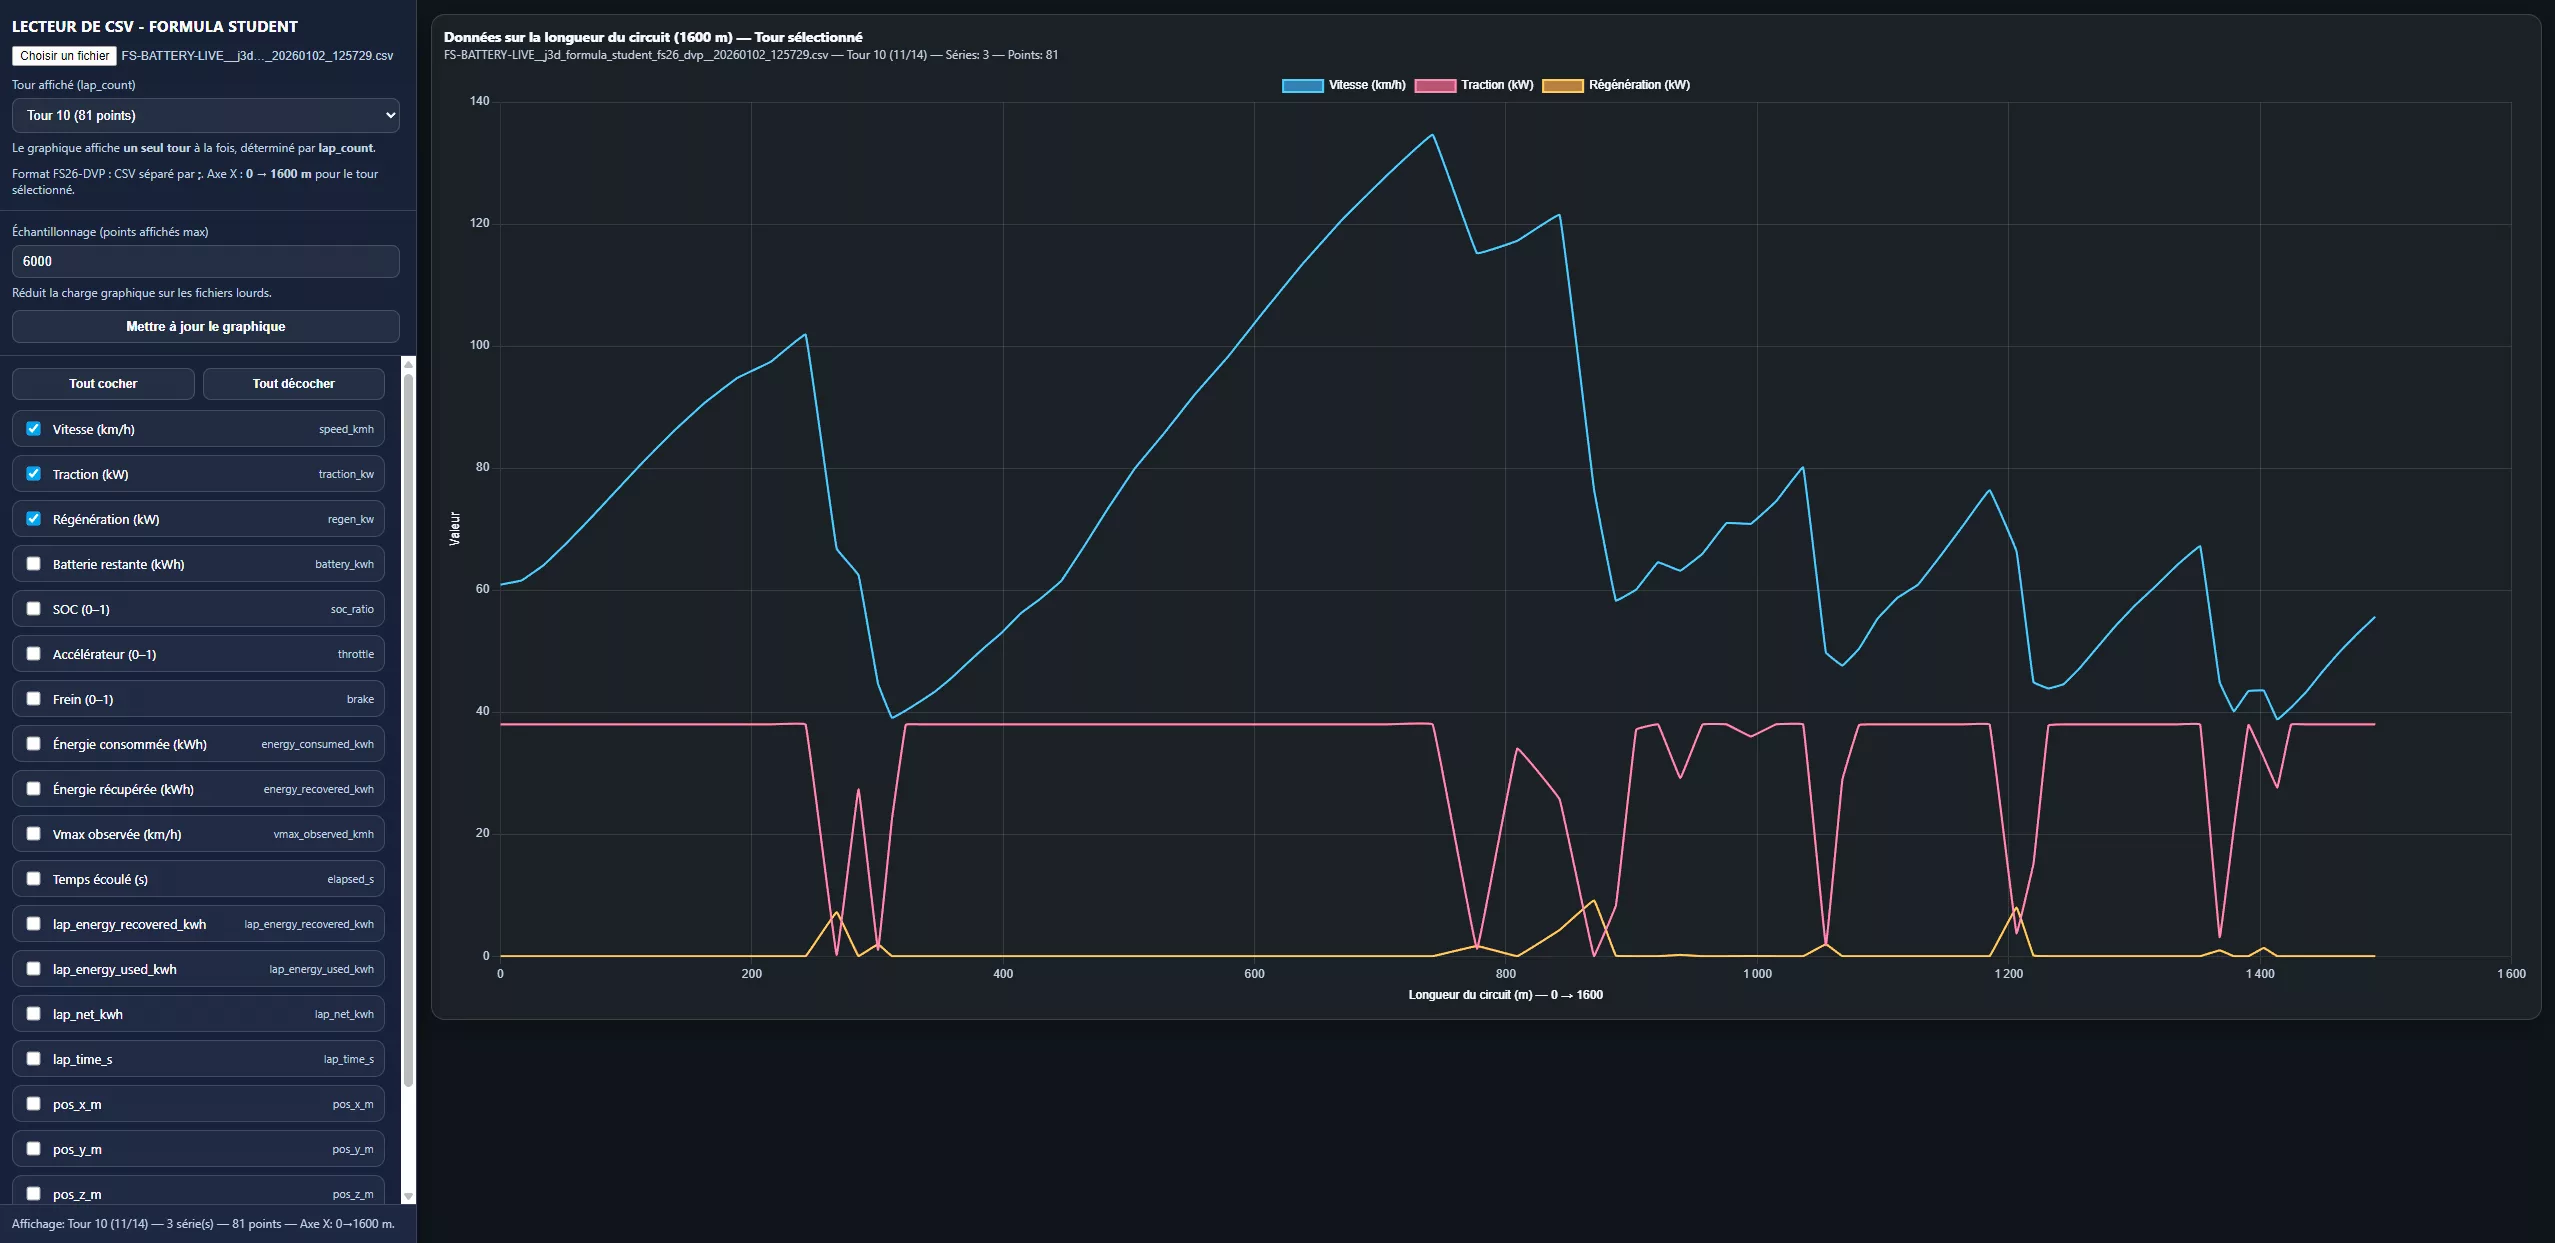Image resolution: width=2555 pixels, height=1243 pixels.
Task: Enable Batterie restante (kWh) checkbox
Action: (34, 564)
